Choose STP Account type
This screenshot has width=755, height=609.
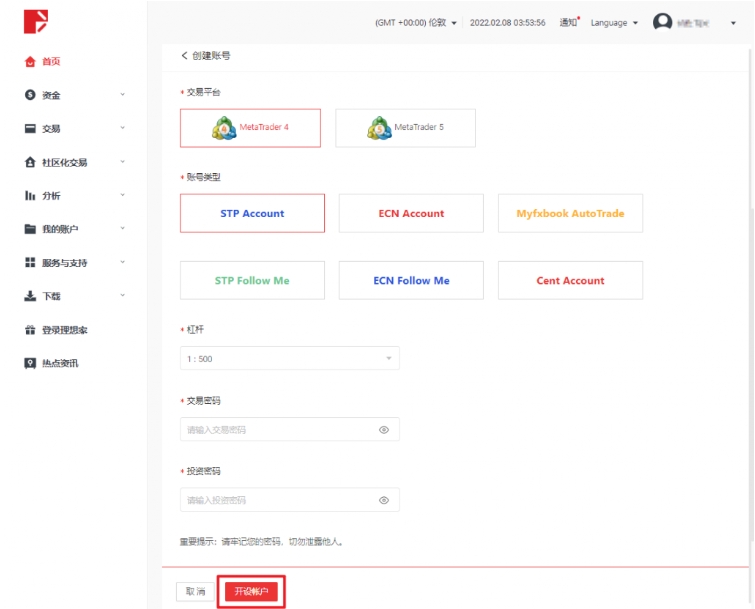(252, 213)
